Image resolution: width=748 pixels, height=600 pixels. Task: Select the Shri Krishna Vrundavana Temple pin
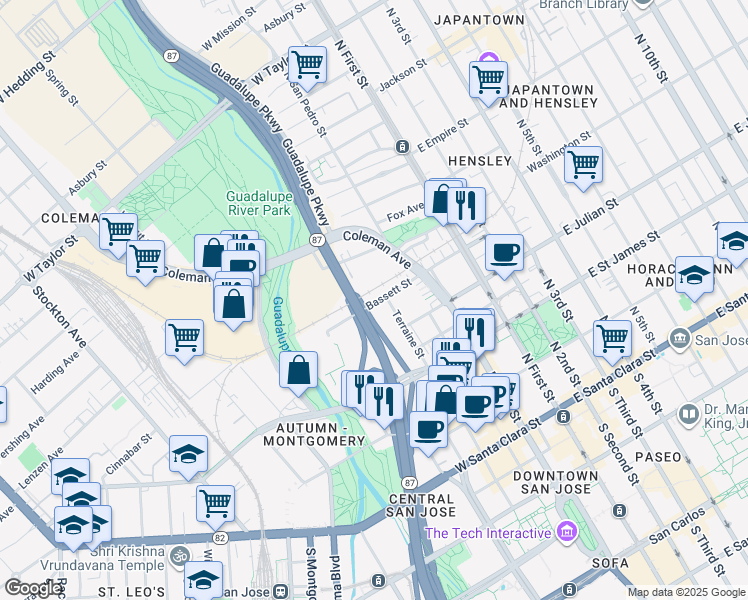click(181, 557)
